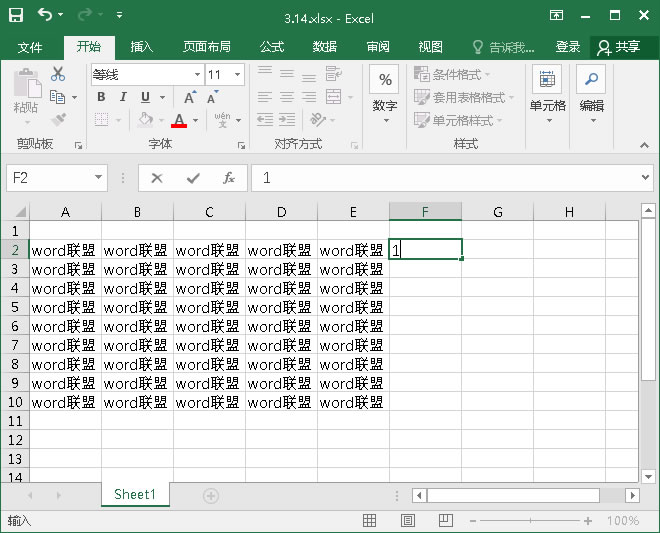The width and height of the screenshot is (660, 533).
Task: Click the text orientation icon
Action: (x=318, y=120)
